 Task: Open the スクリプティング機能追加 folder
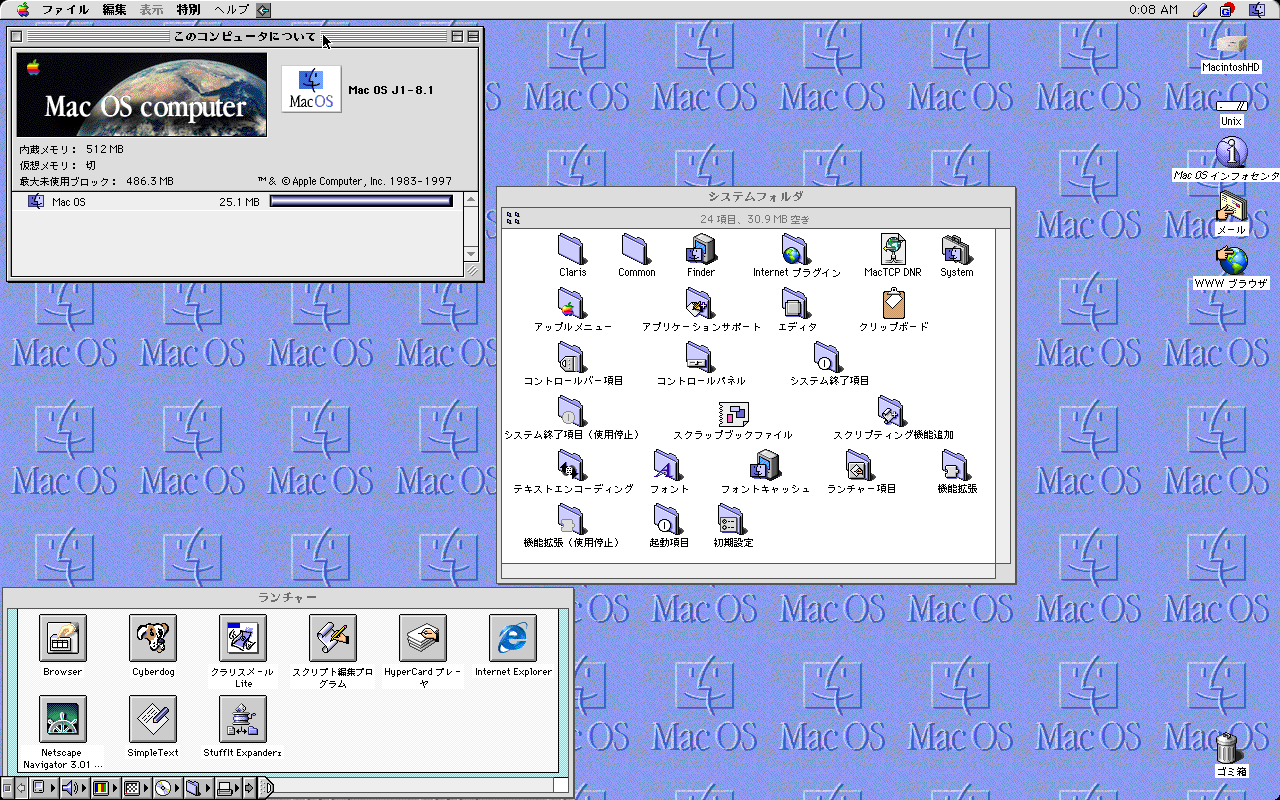[892, 411]
